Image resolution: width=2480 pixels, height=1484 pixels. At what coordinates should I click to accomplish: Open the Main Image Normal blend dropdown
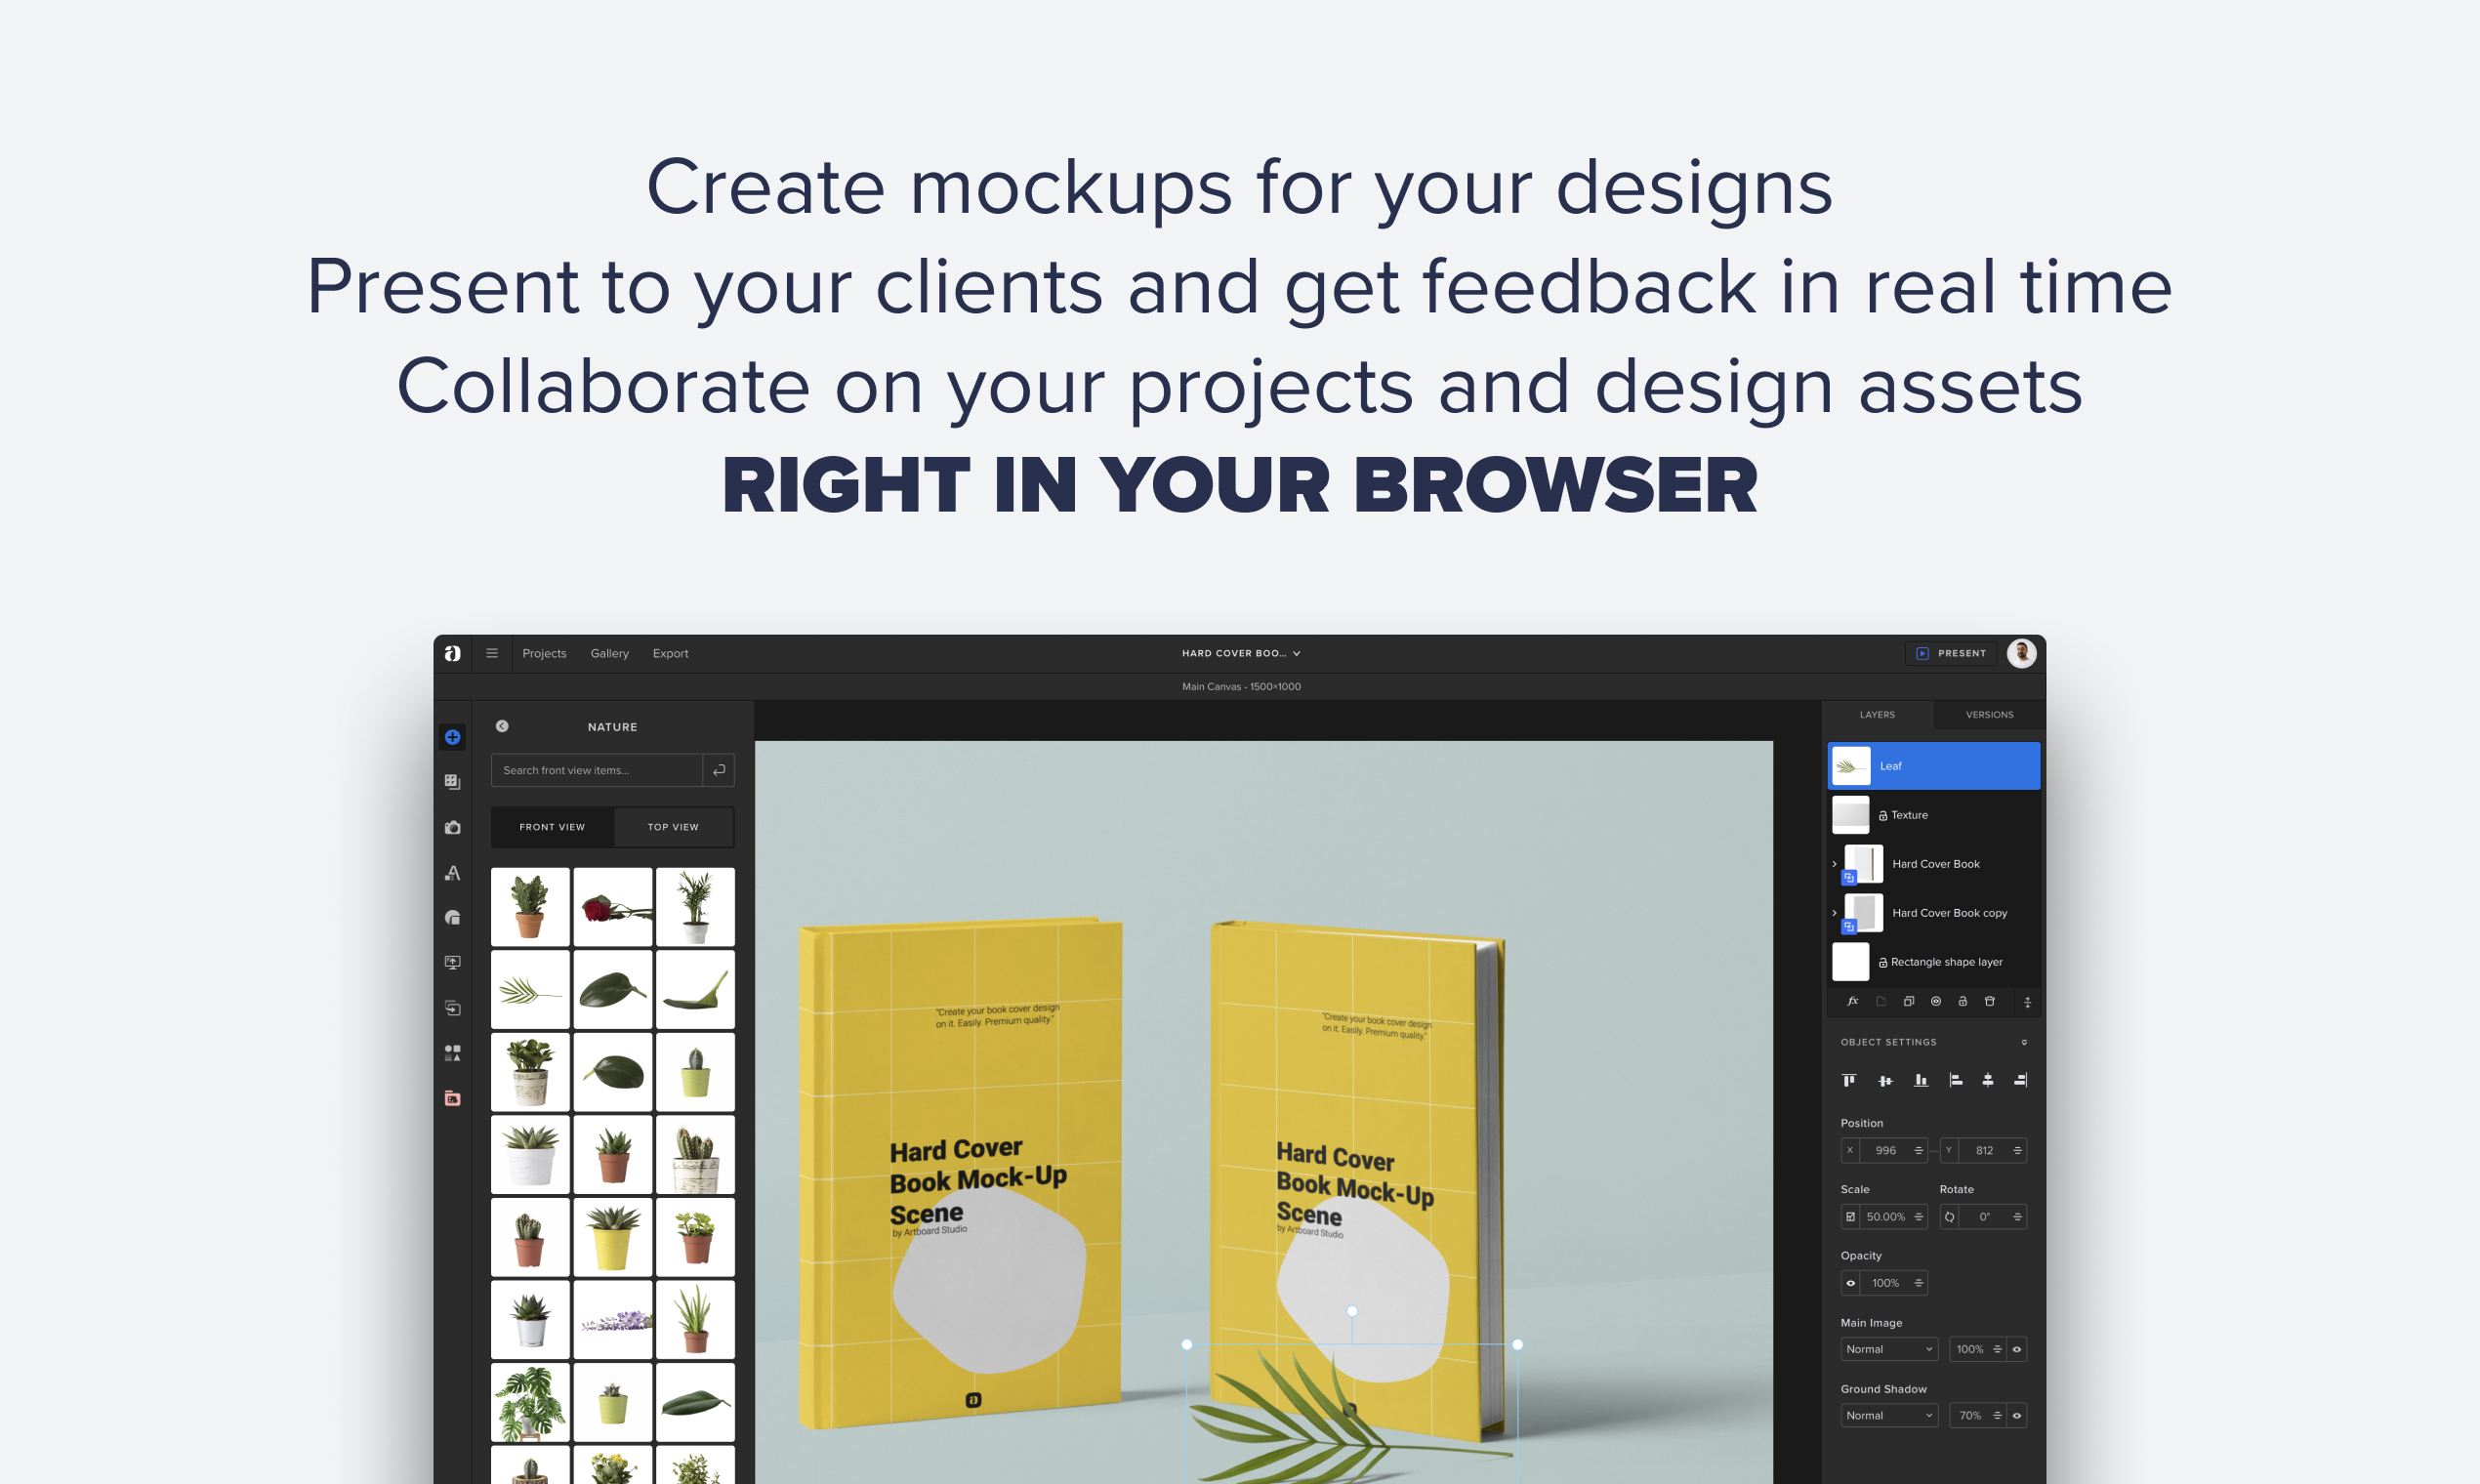point(1889,1348)
